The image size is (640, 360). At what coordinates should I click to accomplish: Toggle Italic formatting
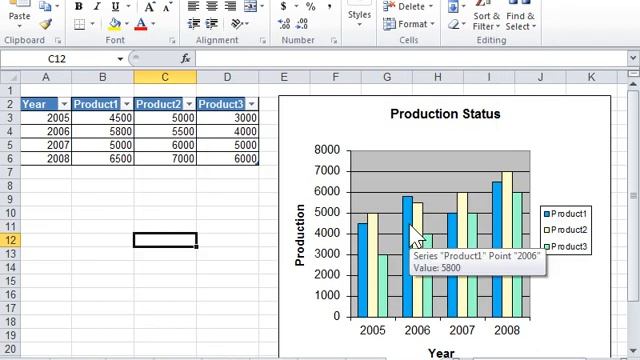click(97, 6)
